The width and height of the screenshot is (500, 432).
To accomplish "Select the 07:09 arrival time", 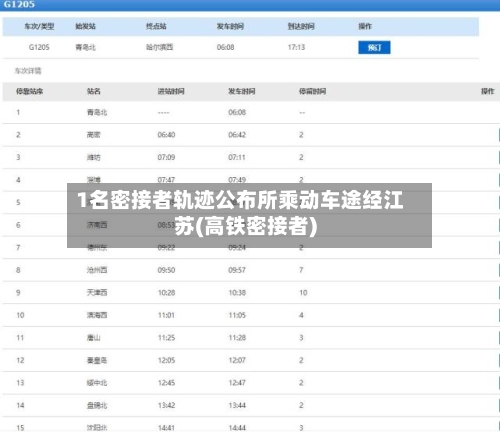I will (166, 157).
